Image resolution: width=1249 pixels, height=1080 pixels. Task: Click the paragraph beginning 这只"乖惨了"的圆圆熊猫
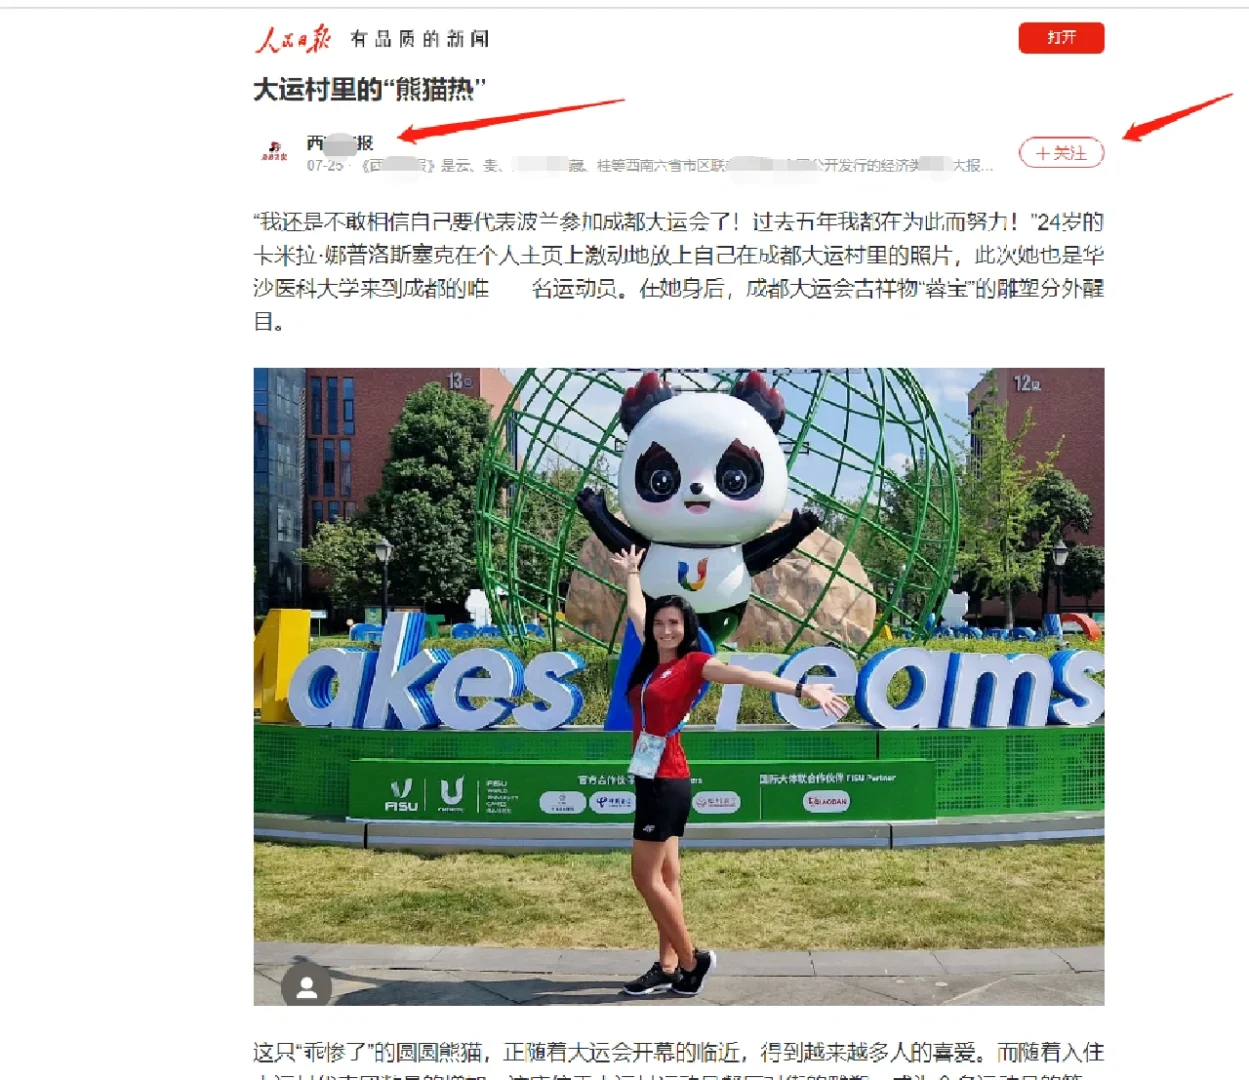[x=679, y=1059]
